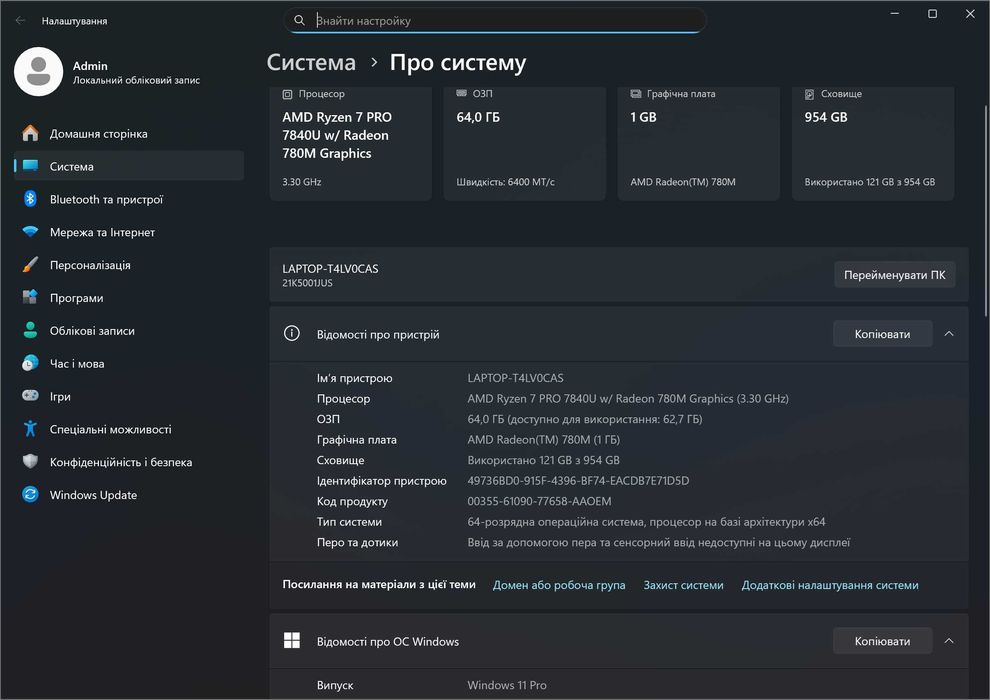Click model number 21K5001JUS
990x700 pixels.
[307, 283]
